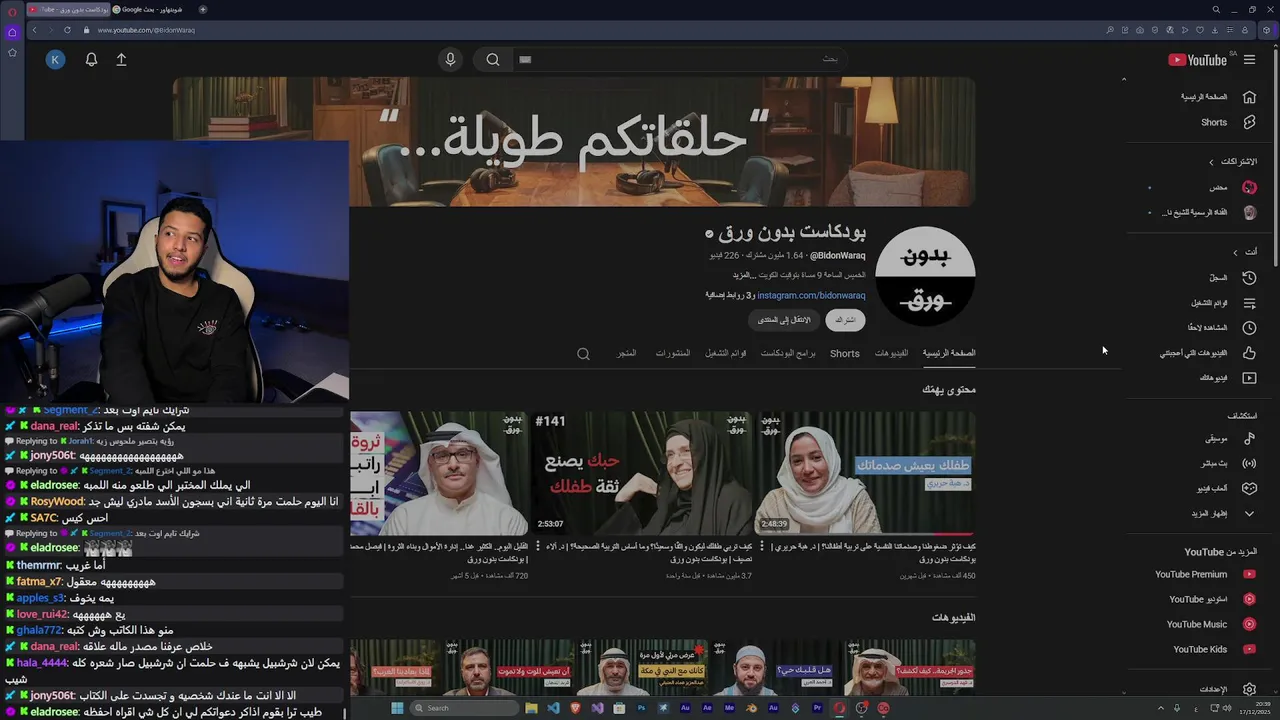Open on-screen keyboard icon in search box
Viewport: 1280px width, 720px height.
click(x=526, y=60)
